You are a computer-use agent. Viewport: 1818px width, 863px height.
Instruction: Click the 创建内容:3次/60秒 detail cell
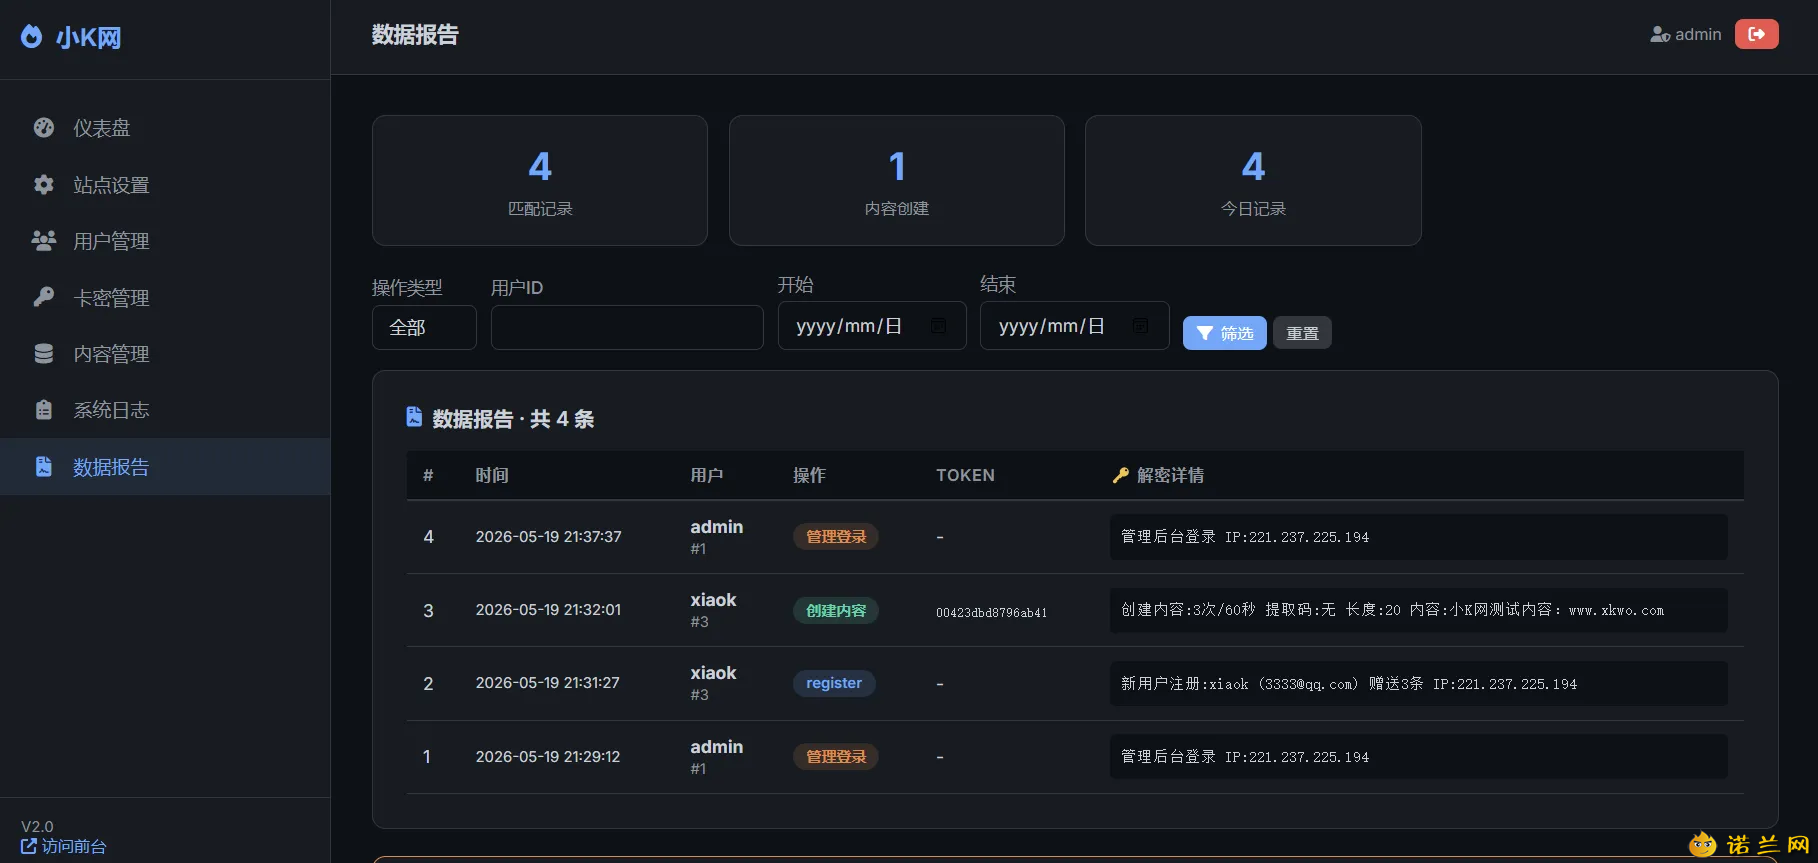coord(1419,610)
